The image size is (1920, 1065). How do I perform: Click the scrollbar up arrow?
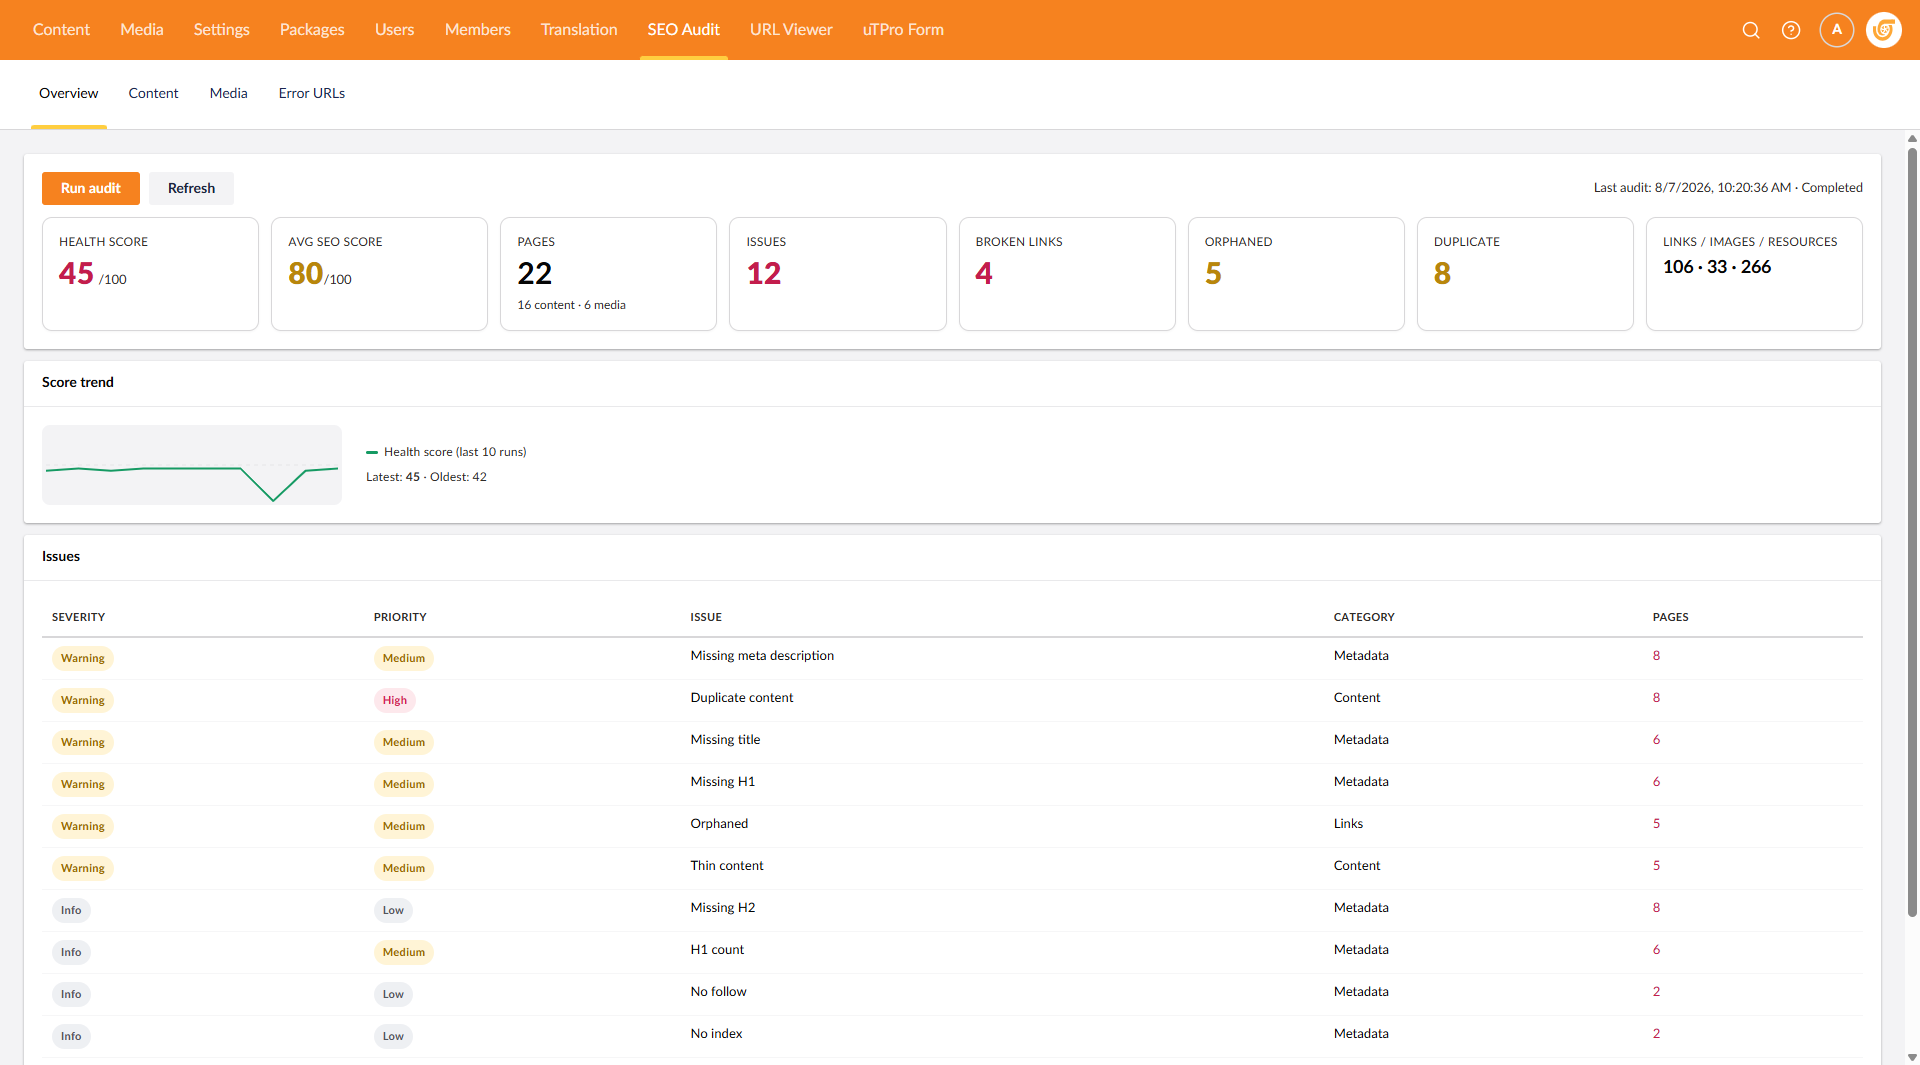[1912, 139]
